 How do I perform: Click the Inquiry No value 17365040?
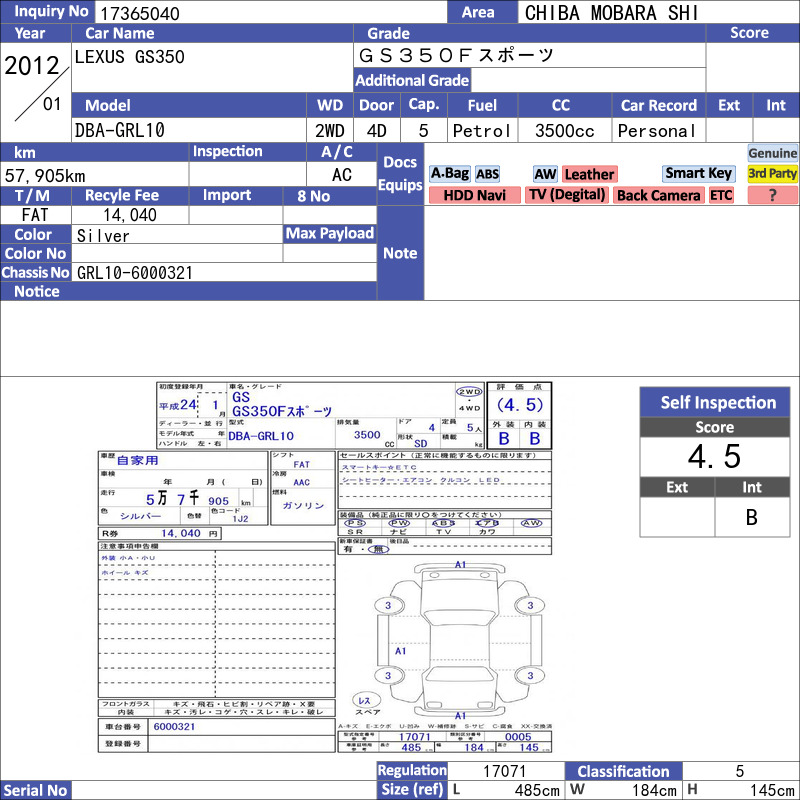[140, 13]
